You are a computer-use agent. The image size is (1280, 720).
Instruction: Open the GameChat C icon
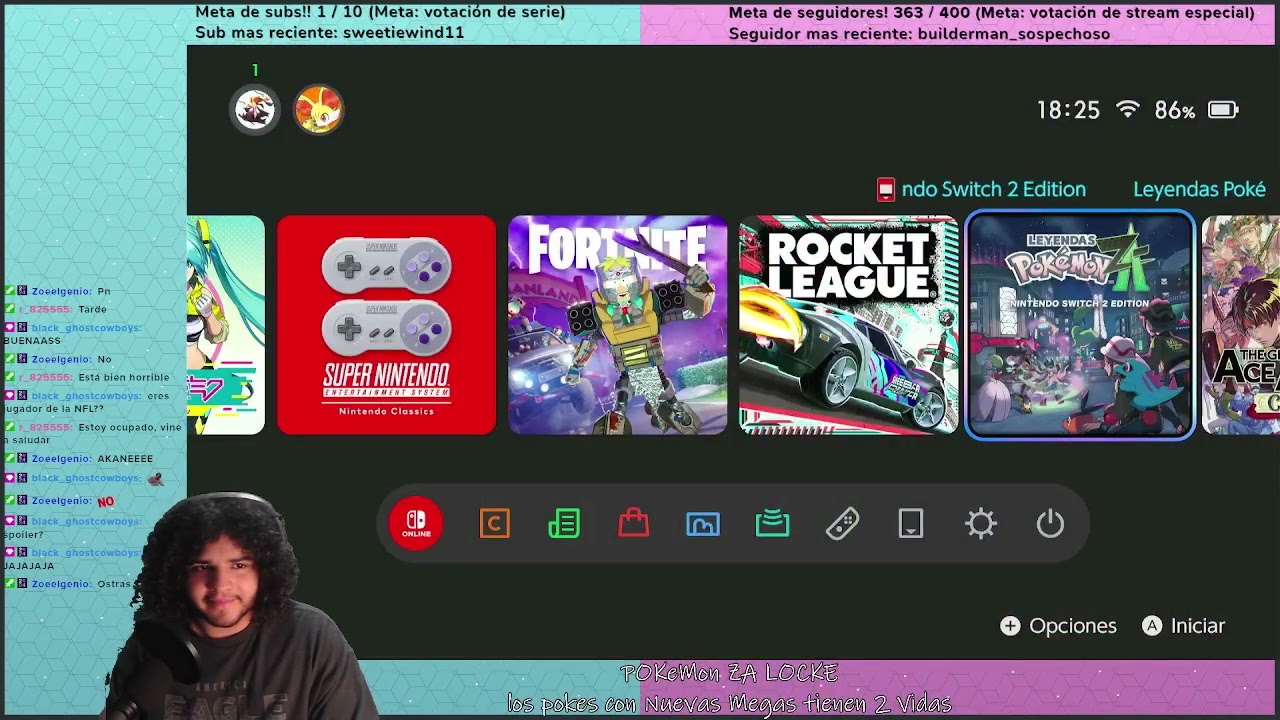495,523
